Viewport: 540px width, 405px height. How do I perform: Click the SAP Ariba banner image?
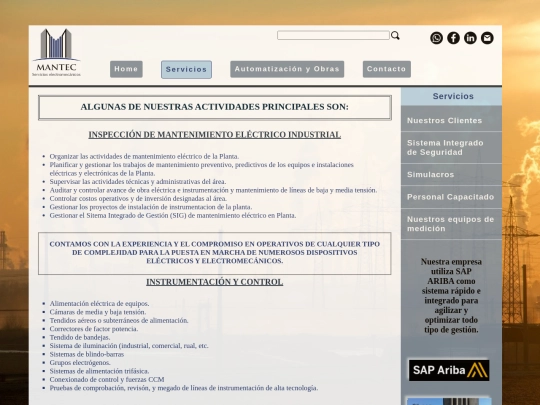point(449,370)
